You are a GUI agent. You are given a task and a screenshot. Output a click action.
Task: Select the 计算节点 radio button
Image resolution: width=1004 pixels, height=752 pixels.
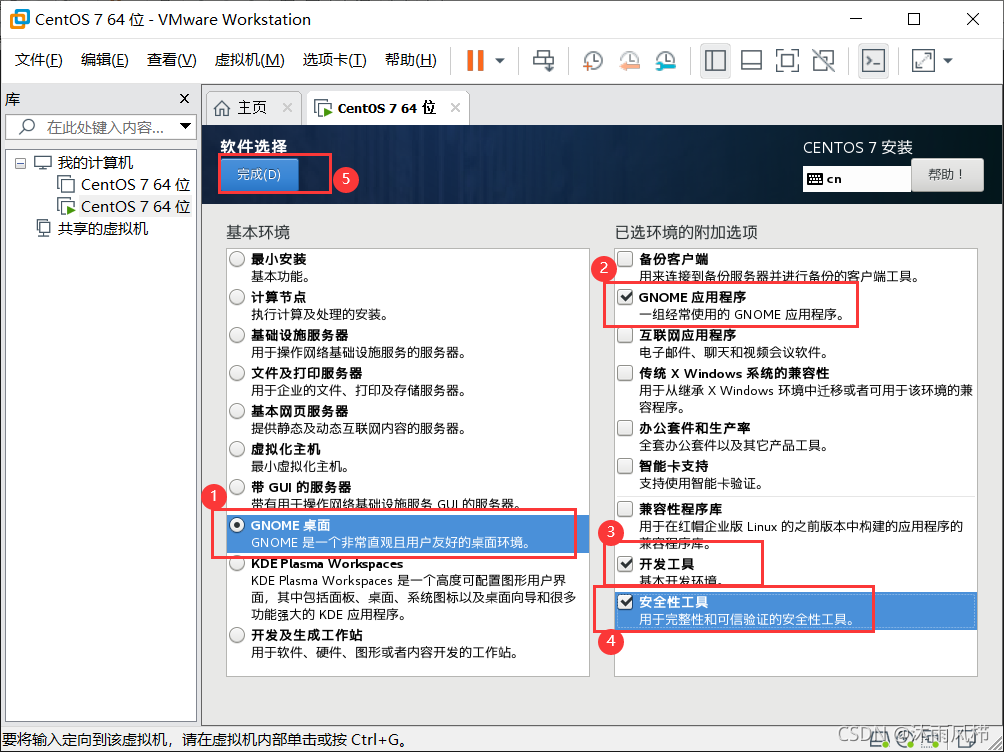click(x=237, y=297)
